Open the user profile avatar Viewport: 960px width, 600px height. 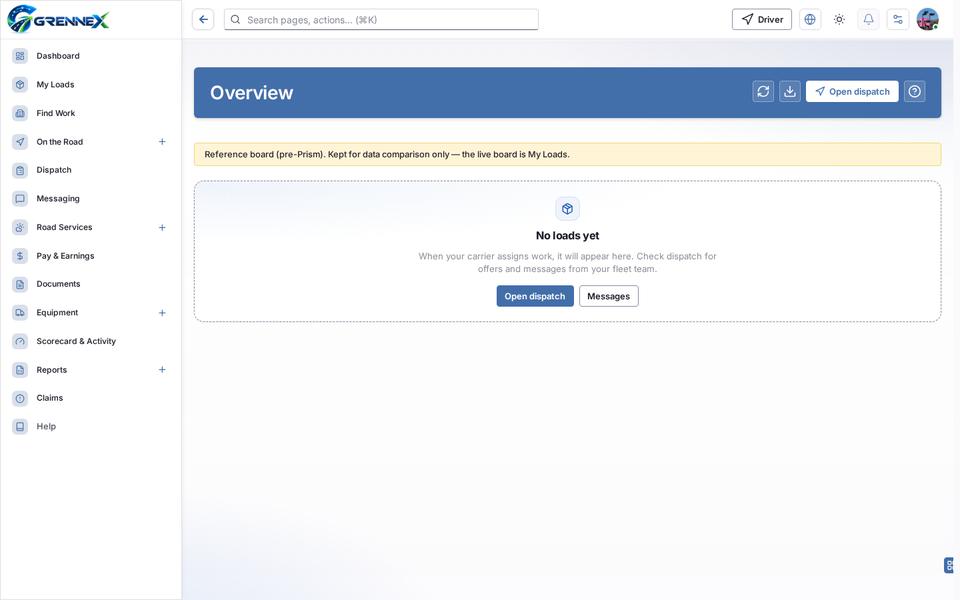[x=928, y=20]
